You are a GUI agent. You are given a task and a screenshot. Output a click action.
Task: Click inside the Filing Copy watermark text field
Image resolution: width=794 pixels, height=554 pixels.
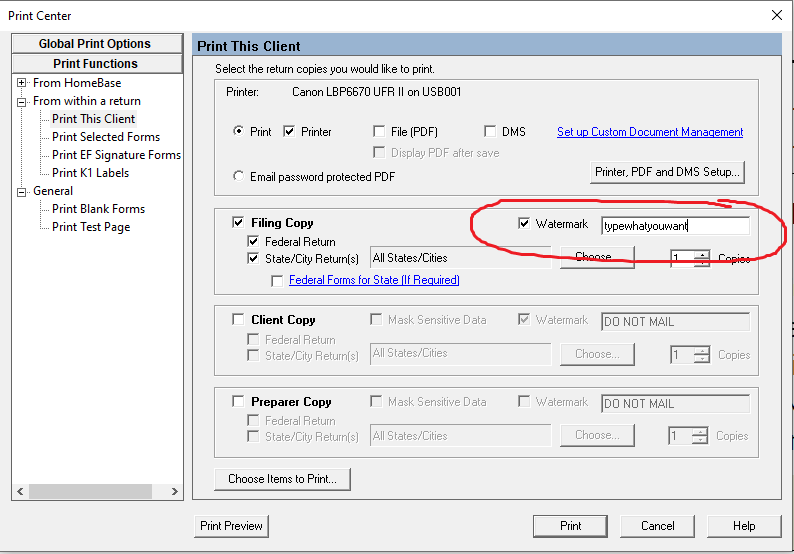(673, 226)
